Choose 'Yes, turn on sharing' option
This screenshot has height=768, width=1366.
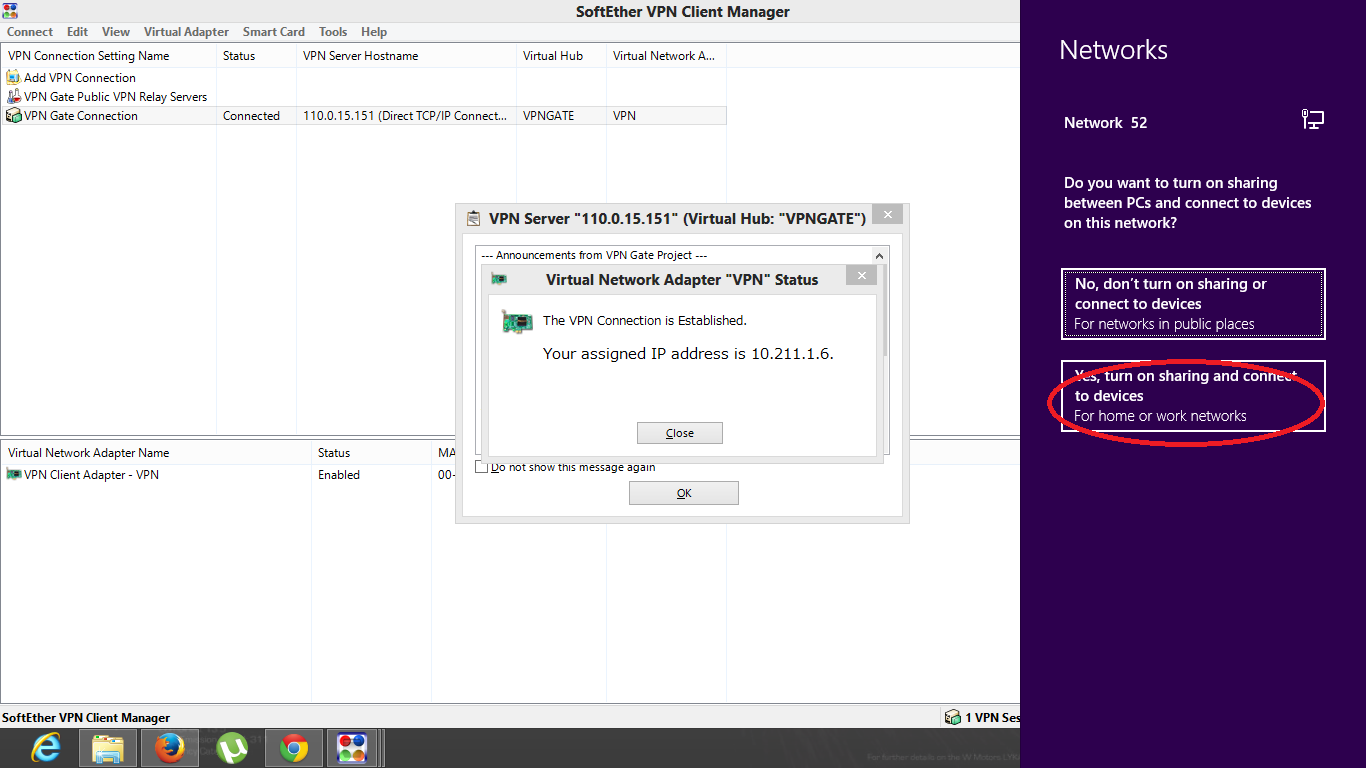tap(1193, 396)
